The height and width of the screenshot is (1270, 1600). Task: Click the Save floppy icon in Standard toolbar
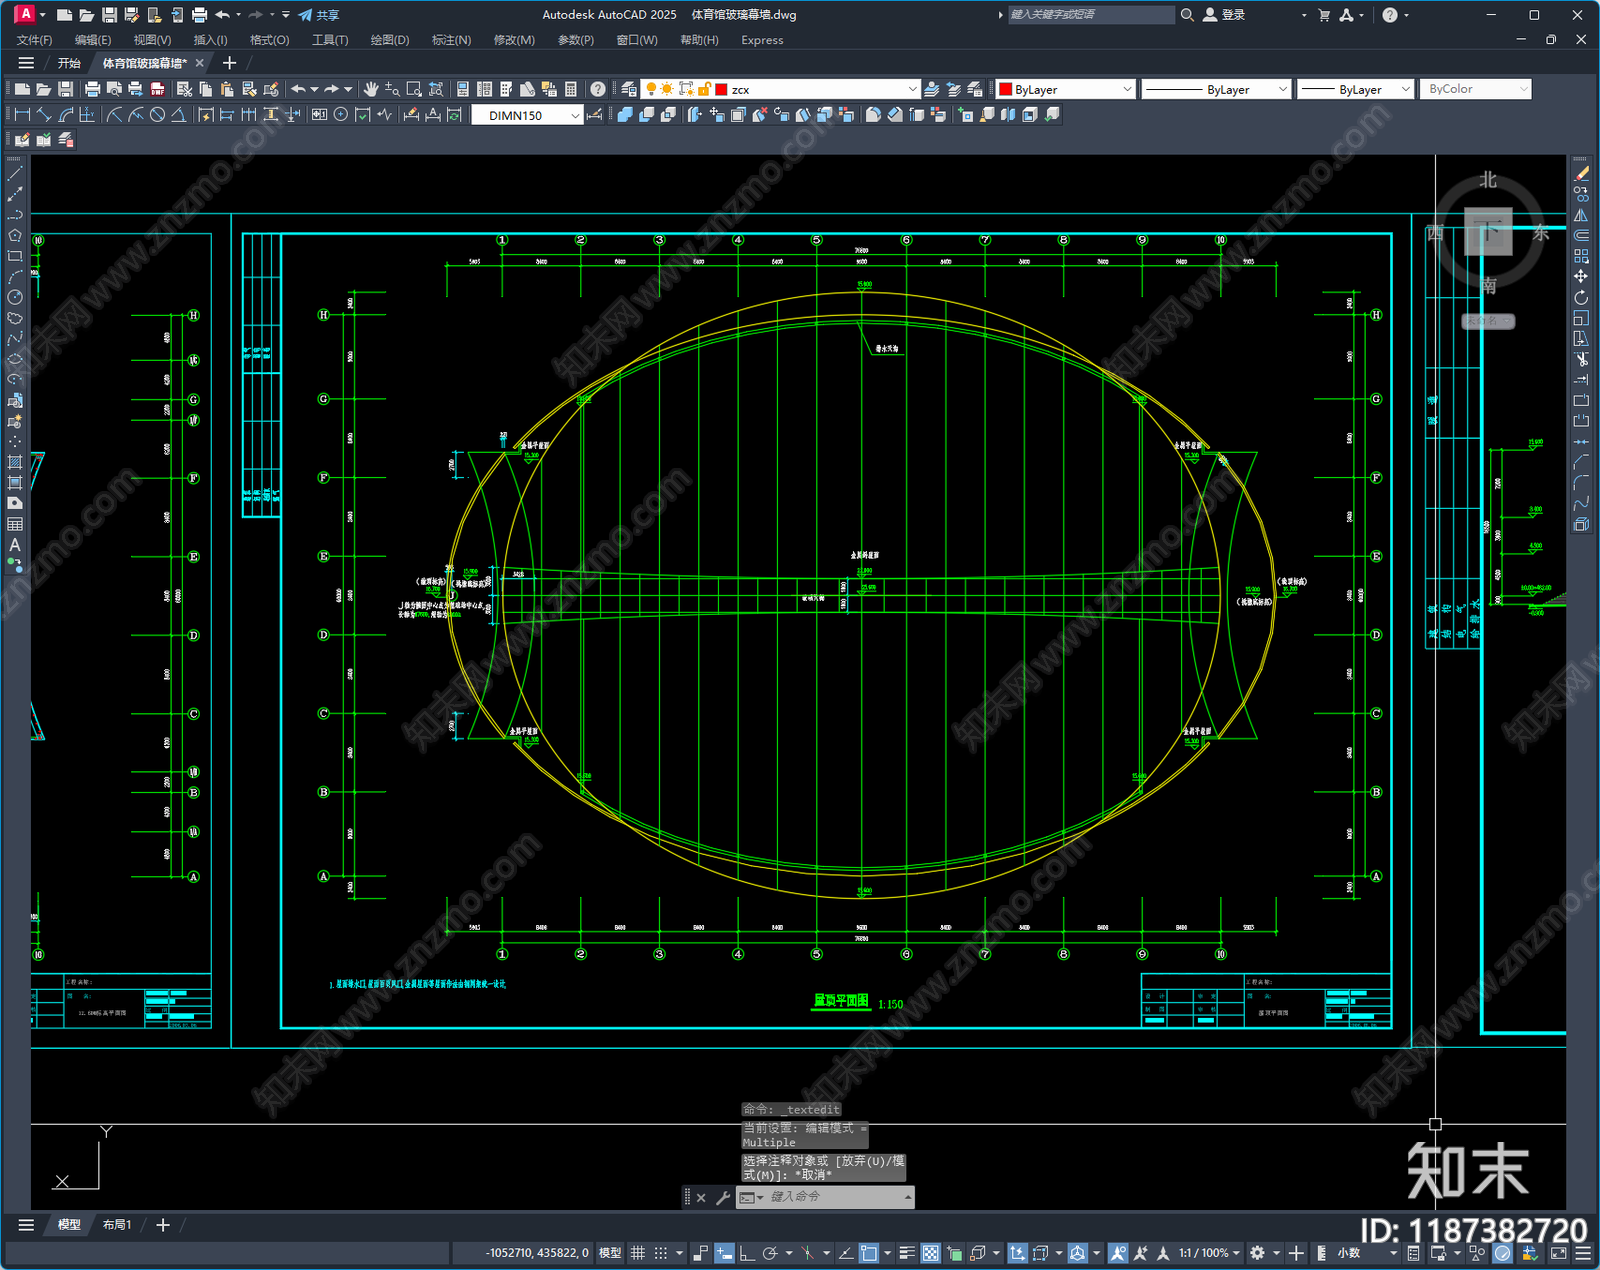point(65,89)
